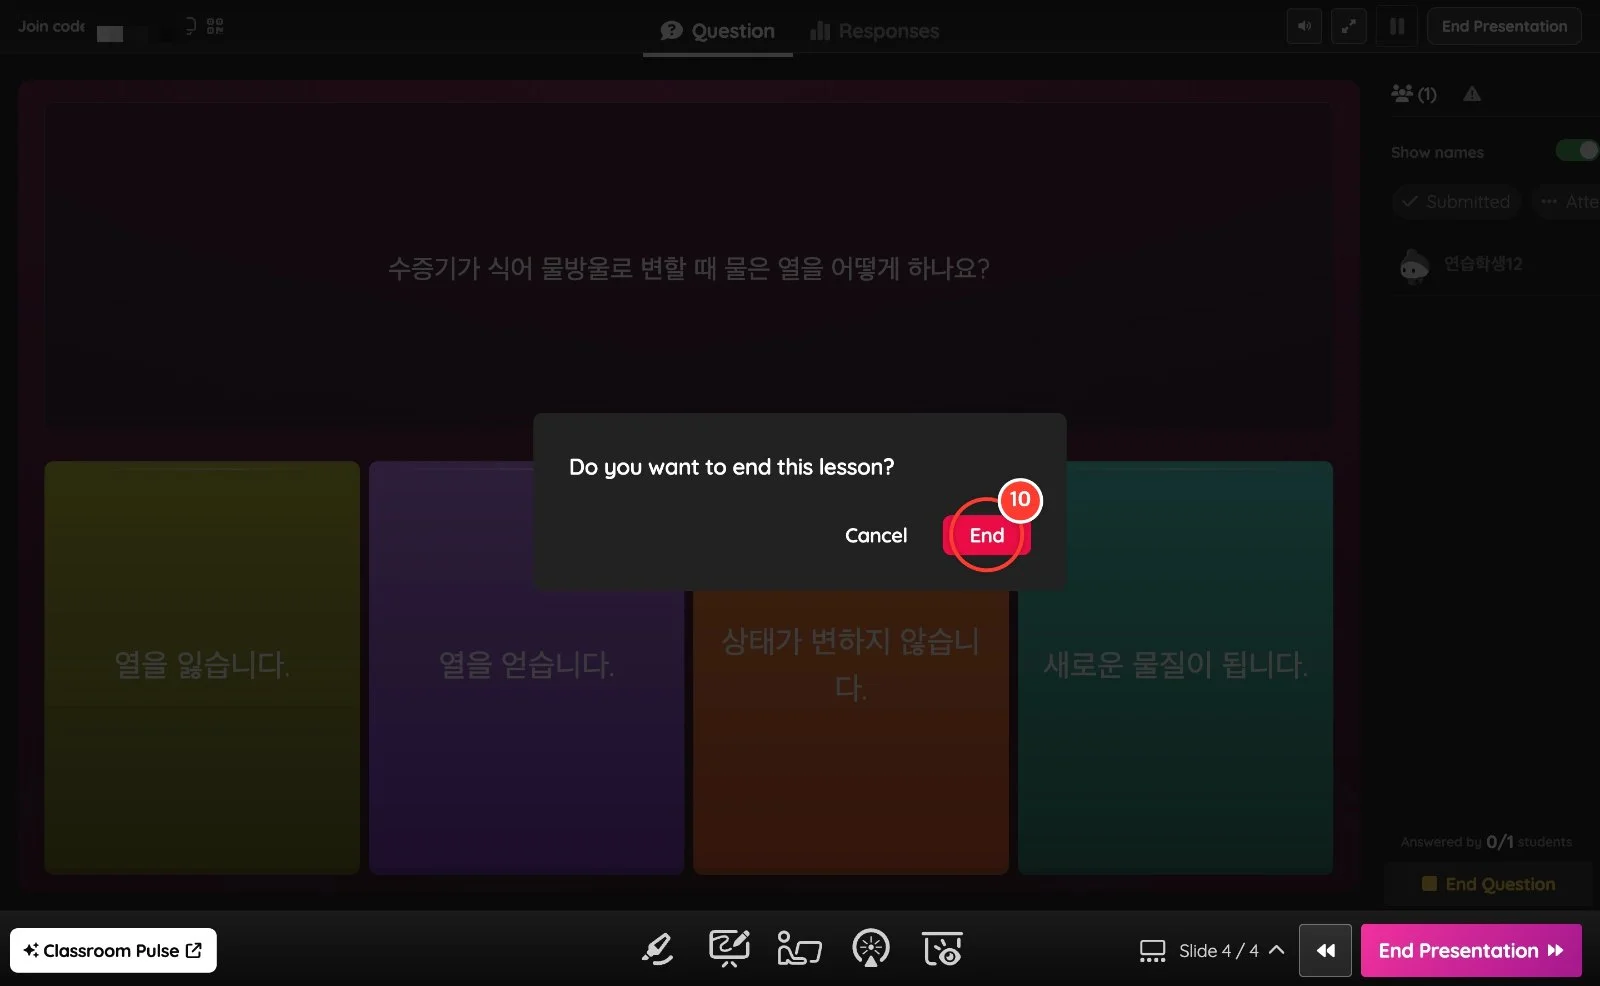Cancel the end lesson dialog
The width and height of the screenshot is (1600, 986).
[x=876, y=535]
